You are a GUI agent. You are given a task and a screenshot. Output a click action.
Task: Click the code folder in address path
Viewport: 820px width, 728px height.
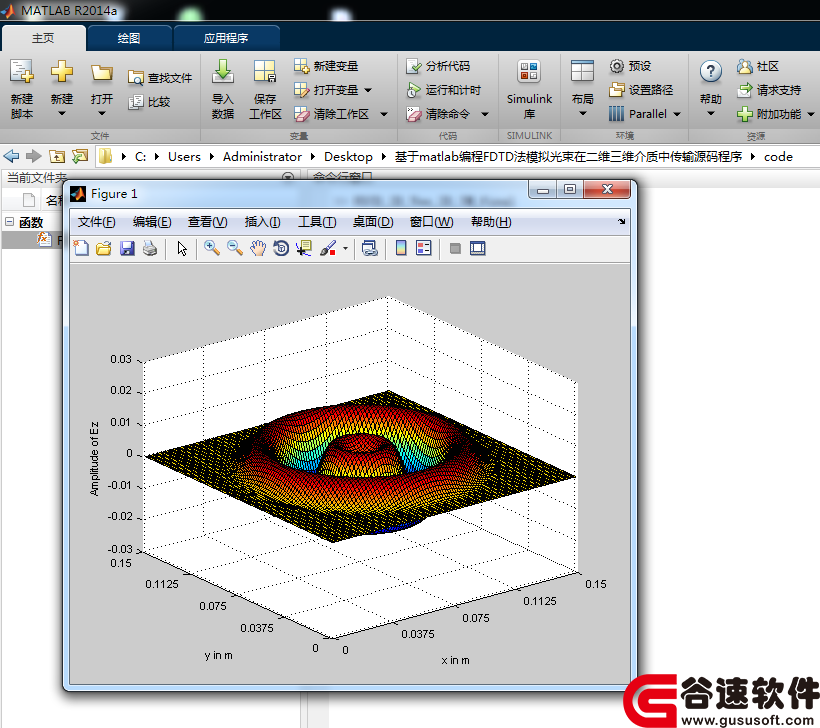coord(778,157)
